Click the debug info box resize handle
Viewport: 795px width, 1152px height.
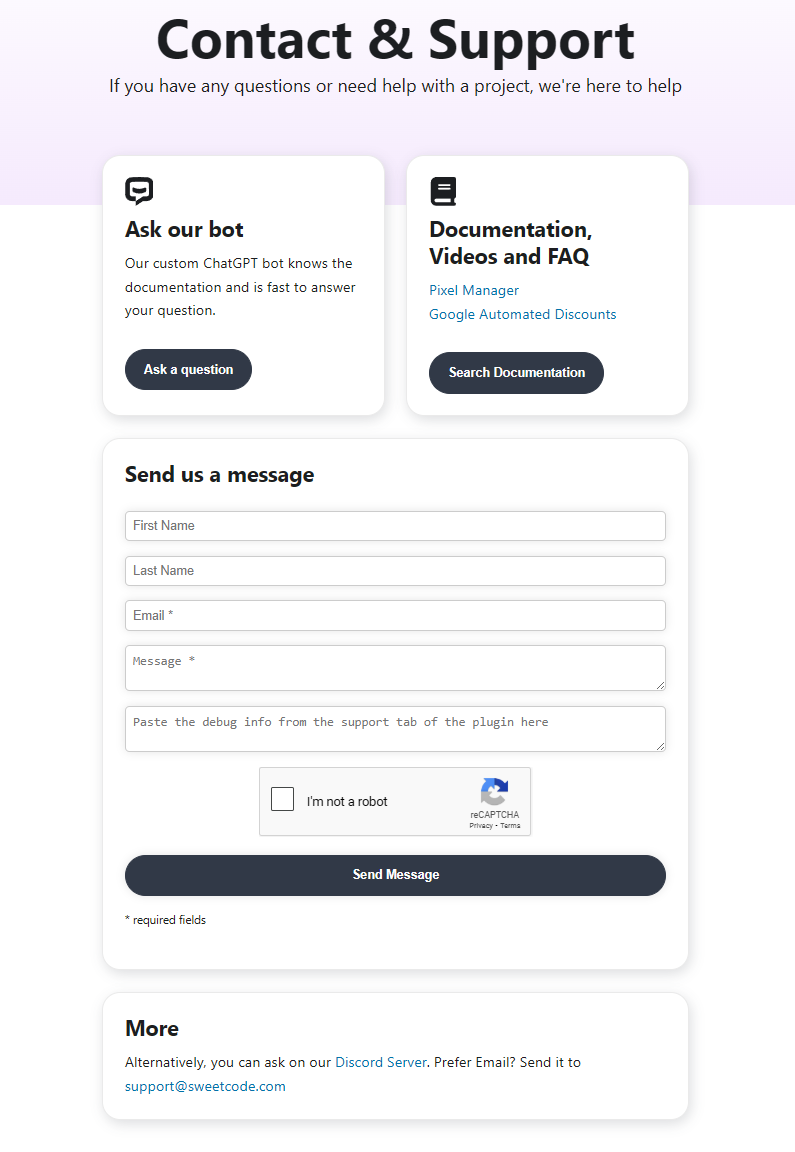coord(660,746)
